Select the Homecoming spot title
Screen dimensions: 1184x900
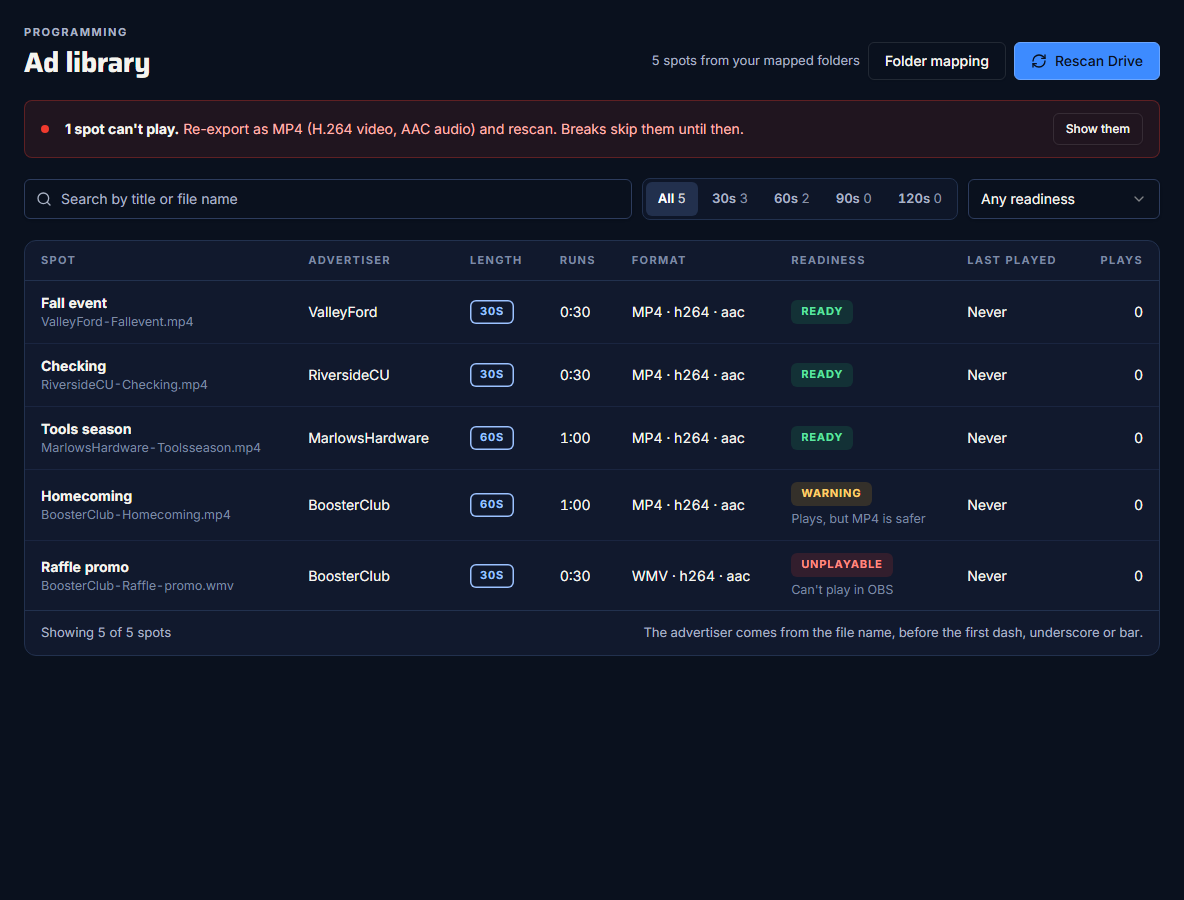tap(86, 496)
